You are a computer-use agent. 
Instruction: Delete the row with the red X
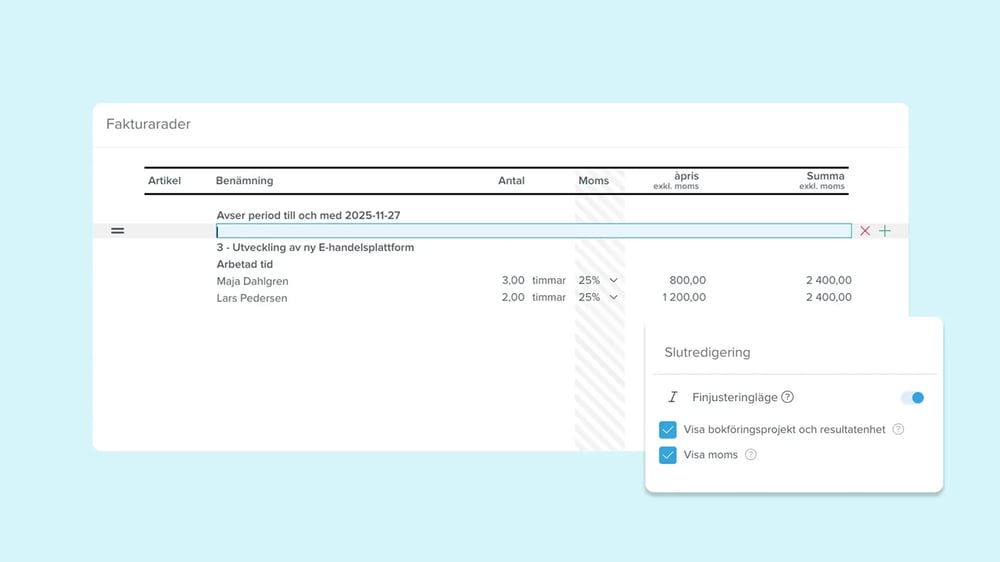[x=865, y=231]
